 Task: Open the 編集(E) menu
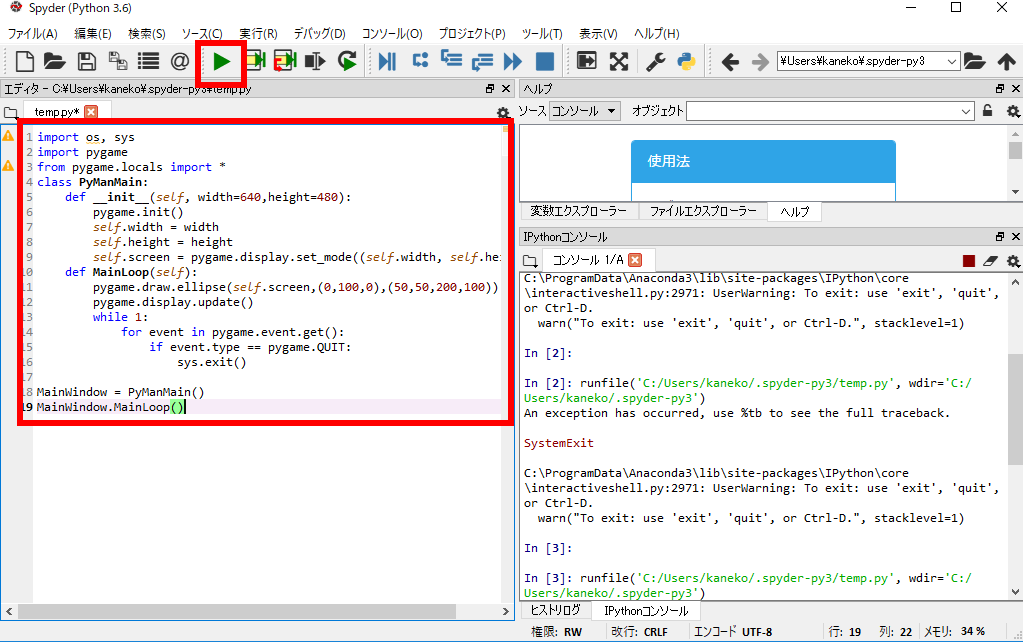(93, 33)
